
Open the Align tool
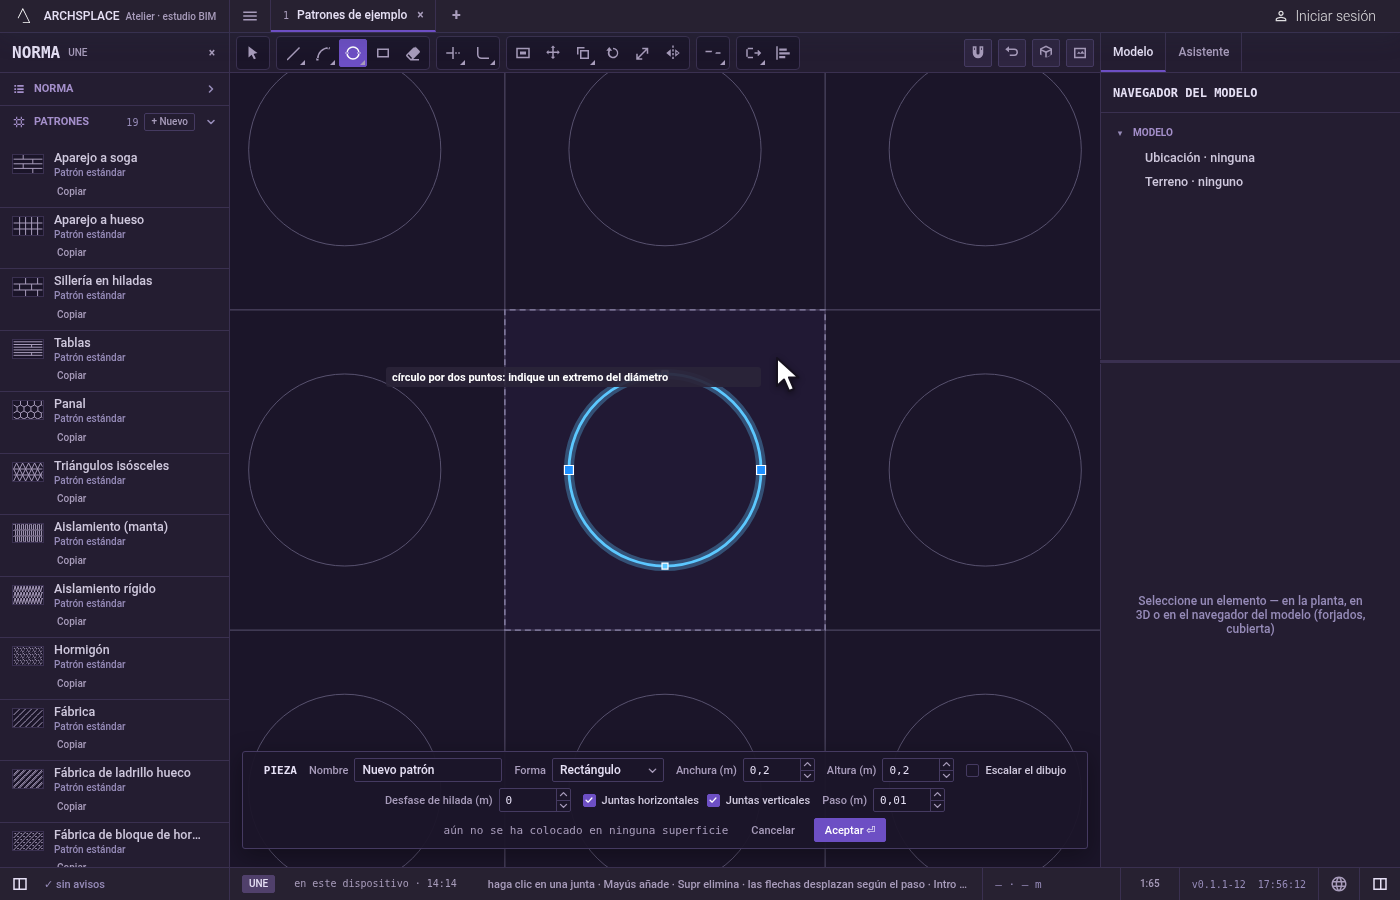click(783, 53)
